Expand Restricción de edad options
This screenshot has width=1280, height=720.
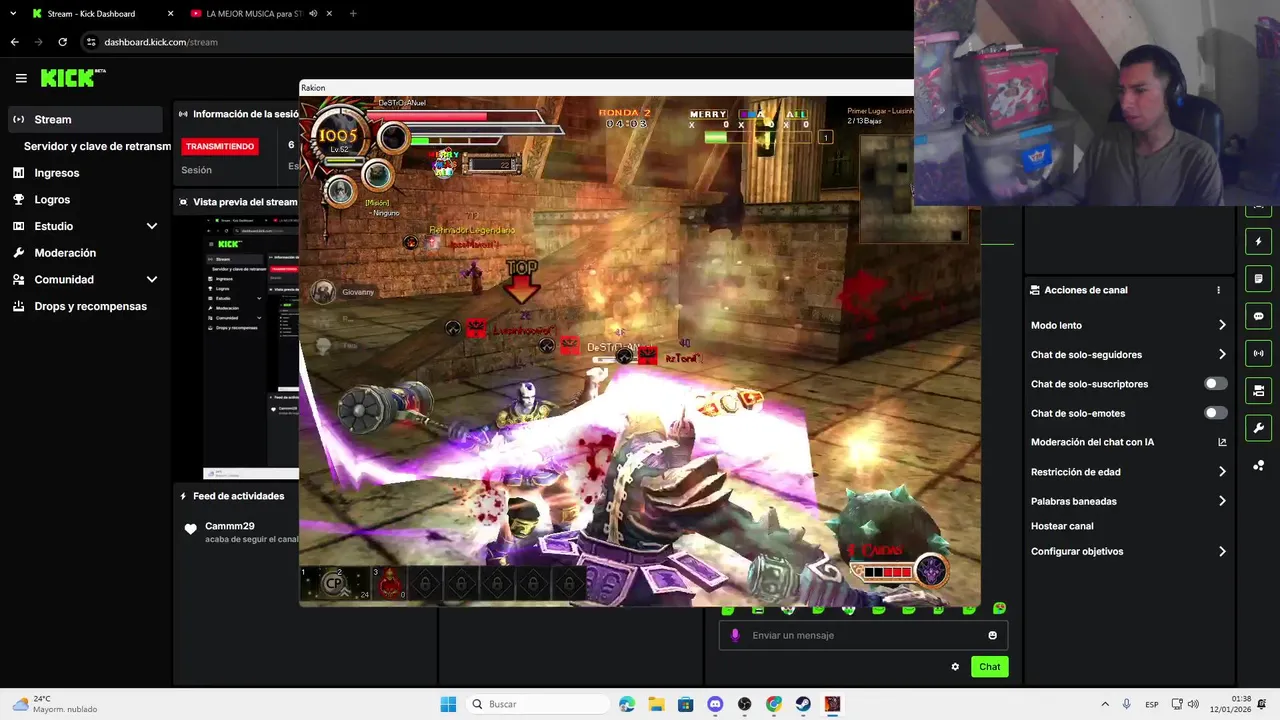pos(1222,472)
